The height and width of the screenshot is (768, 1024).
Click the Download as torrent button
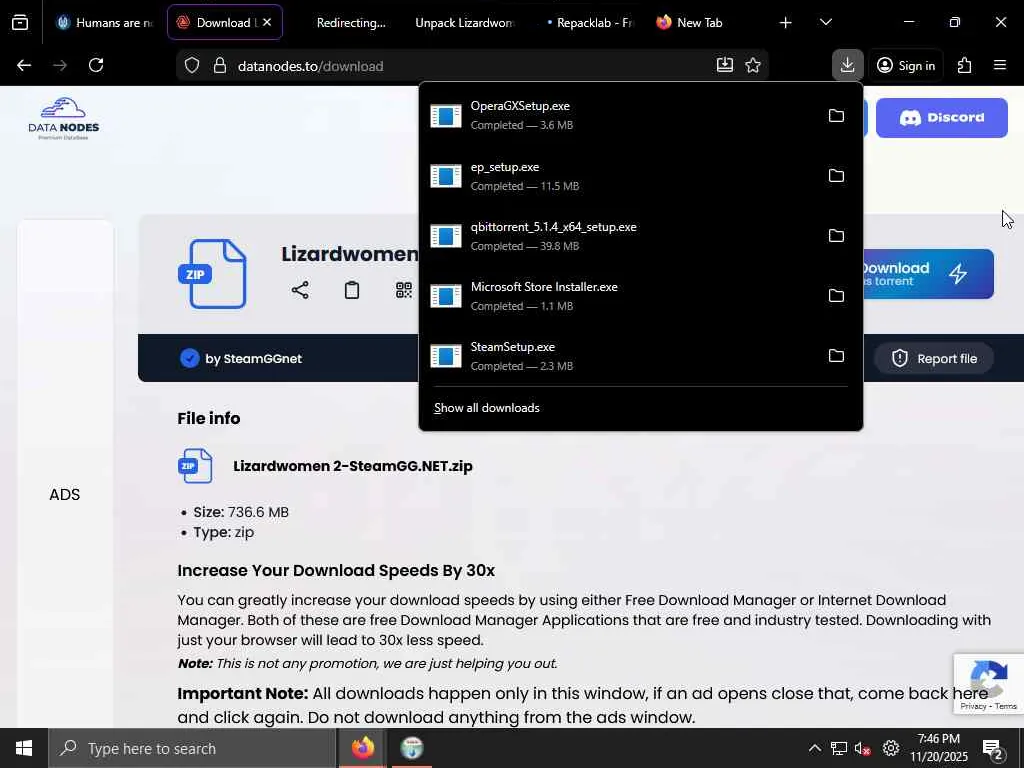coord(928,274)
